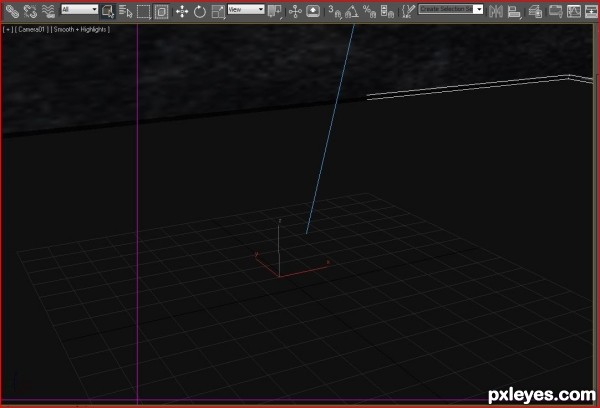Activate Select and Rotate tool
The height and width of the screenshot is (408, 600).
coord(200,11)
